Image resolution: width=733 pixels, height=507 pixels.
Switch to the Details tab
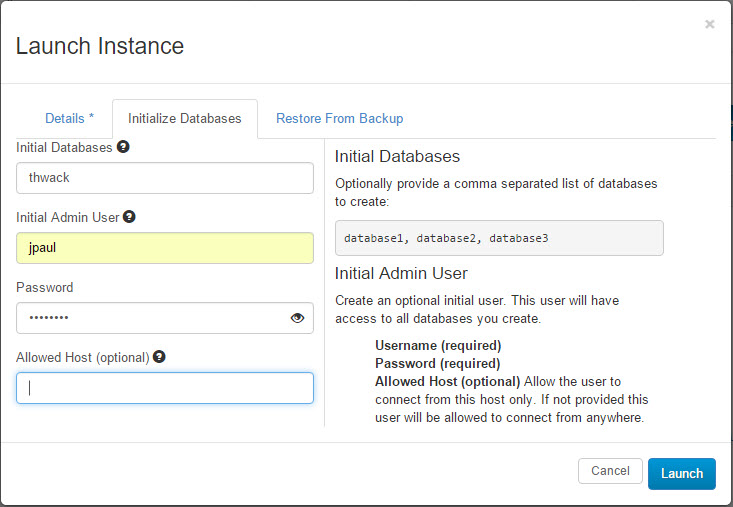69,118
